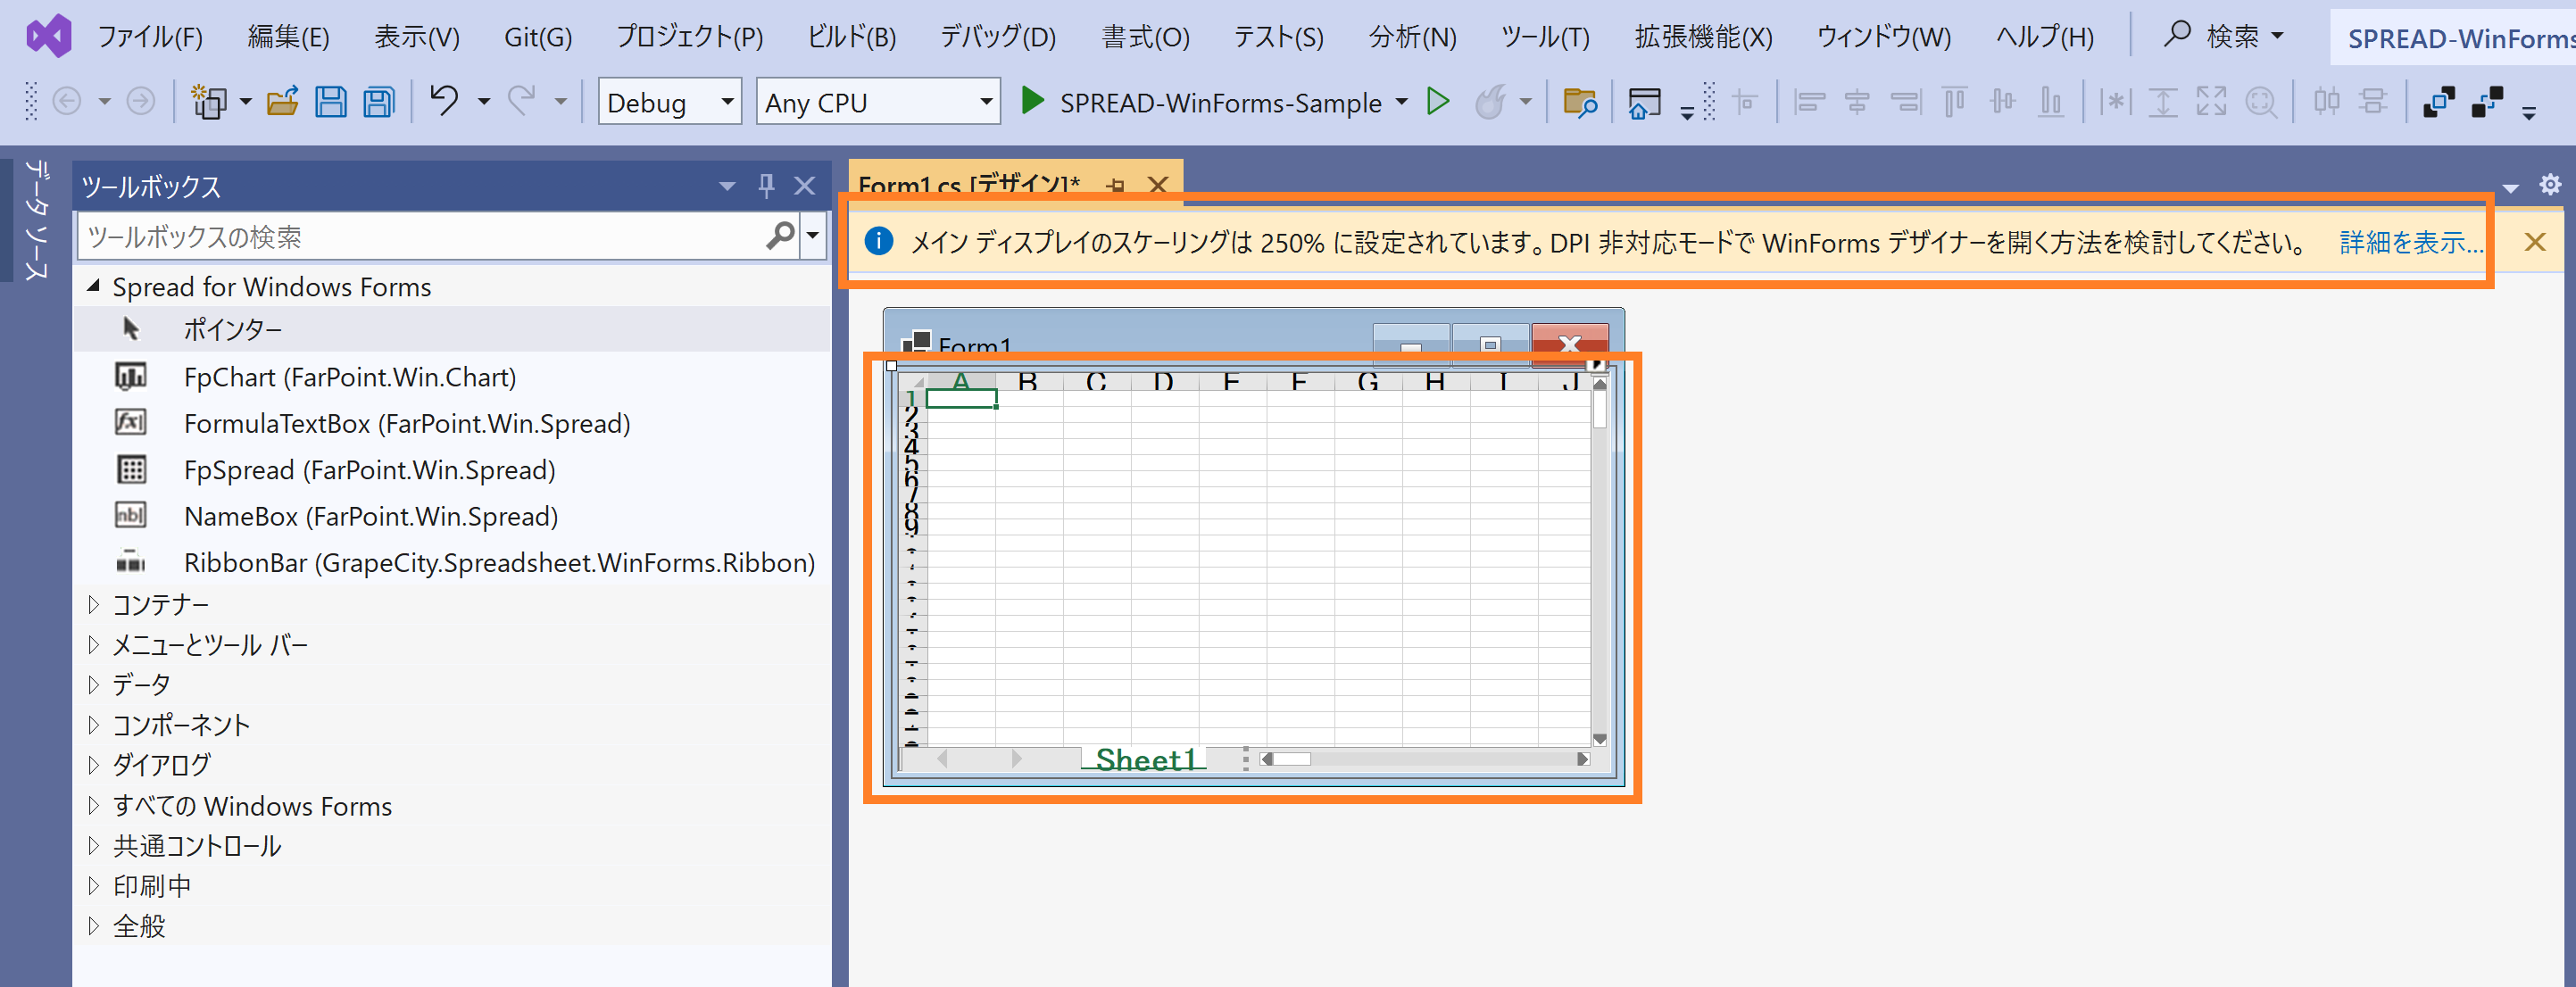Save the current file with Save icon
This screenshot has width=2576, height=987.
(331, 101)
